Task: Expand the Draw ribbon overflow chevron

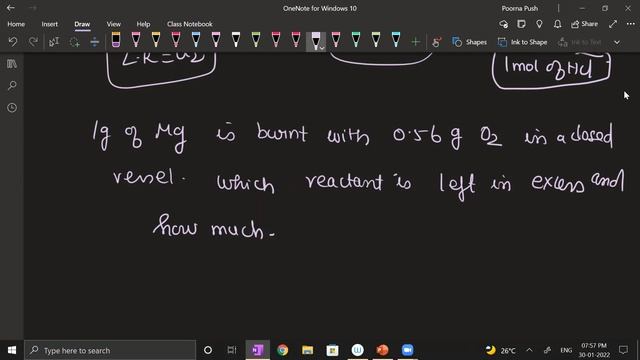Action: [x=617, y=42]
